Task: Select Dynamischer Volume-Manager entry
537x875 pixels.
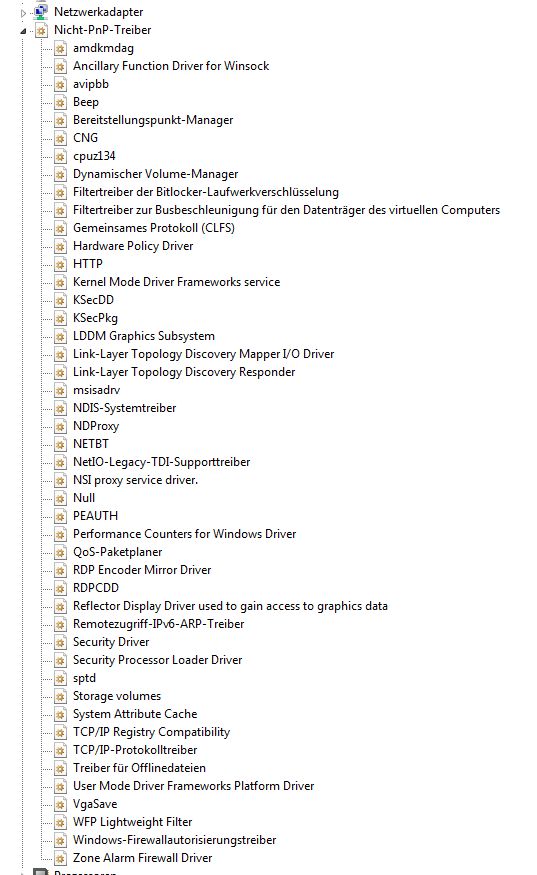Action: pyautogui.click(x=155, y=174)
